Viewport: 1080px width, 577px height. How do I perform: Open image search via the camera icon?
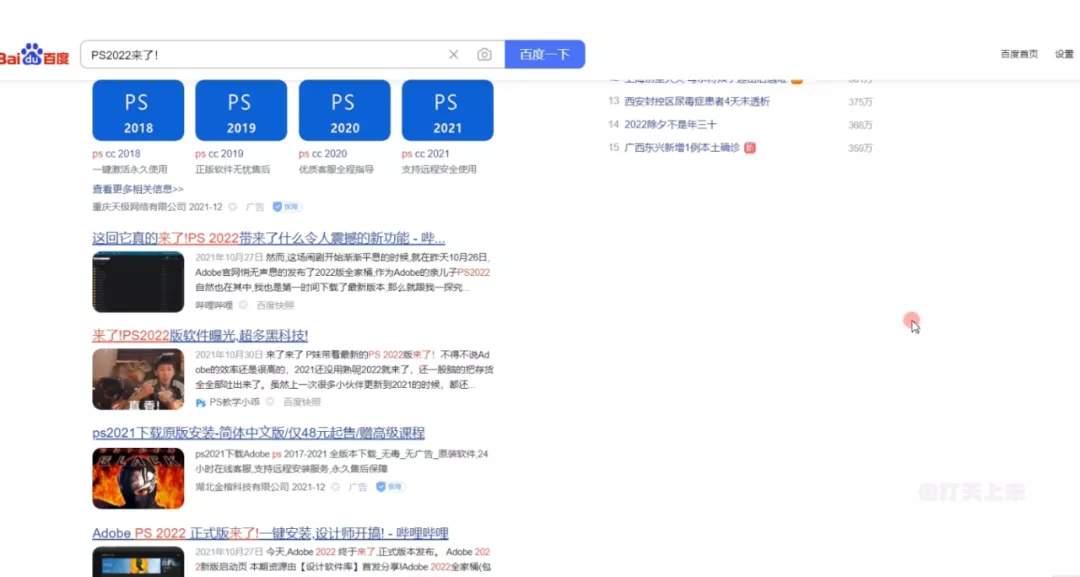pos(484,54)
